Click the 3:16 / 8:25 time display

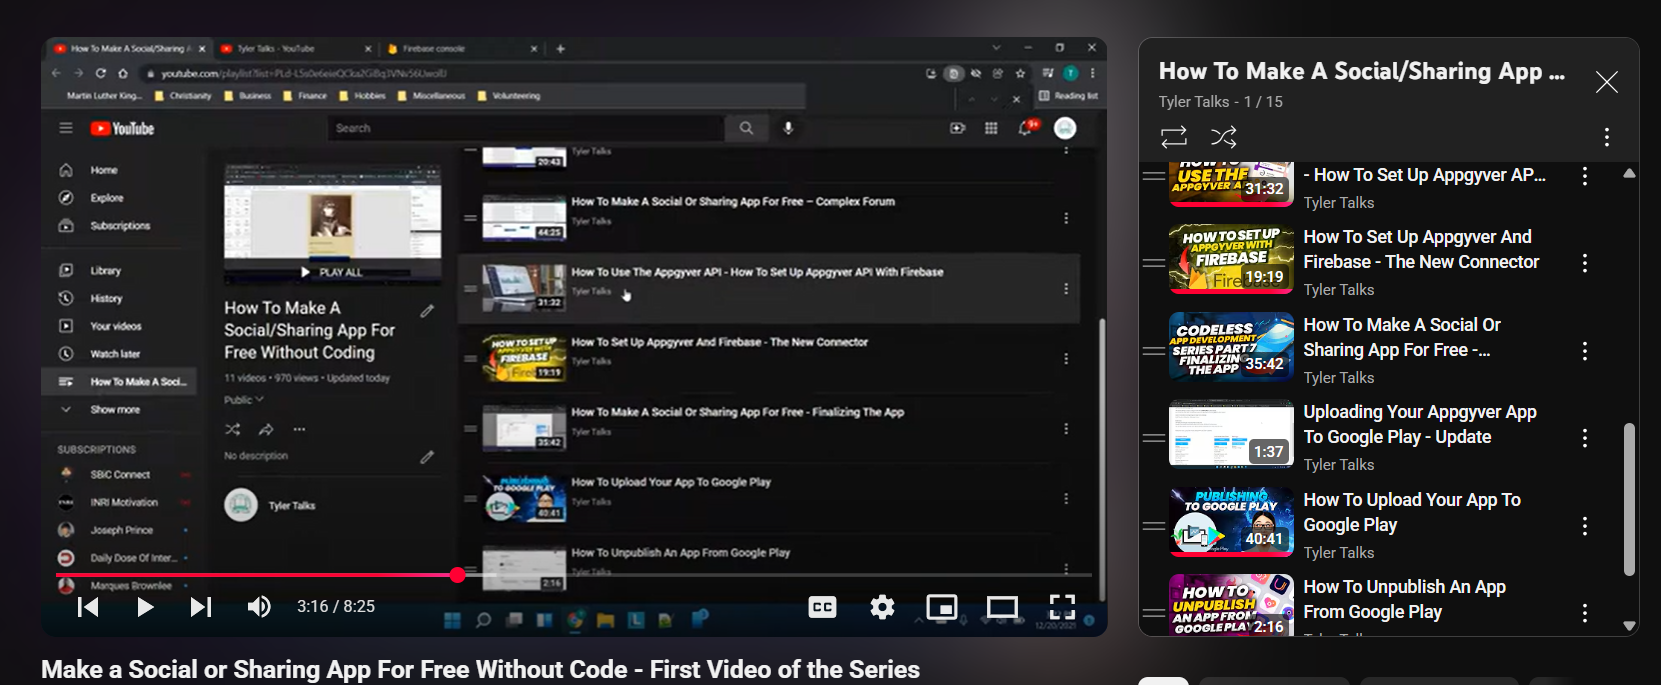(x=336, y=606)
